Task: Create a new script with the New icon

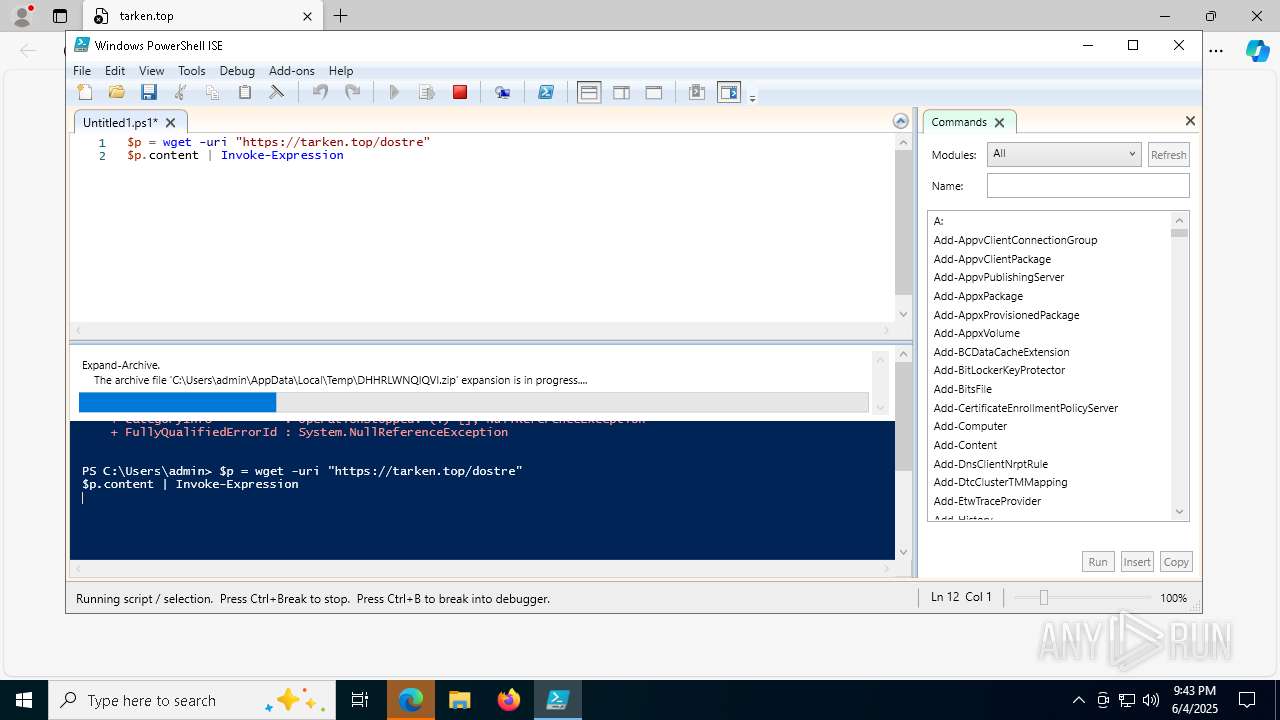Action: point(85,92)
